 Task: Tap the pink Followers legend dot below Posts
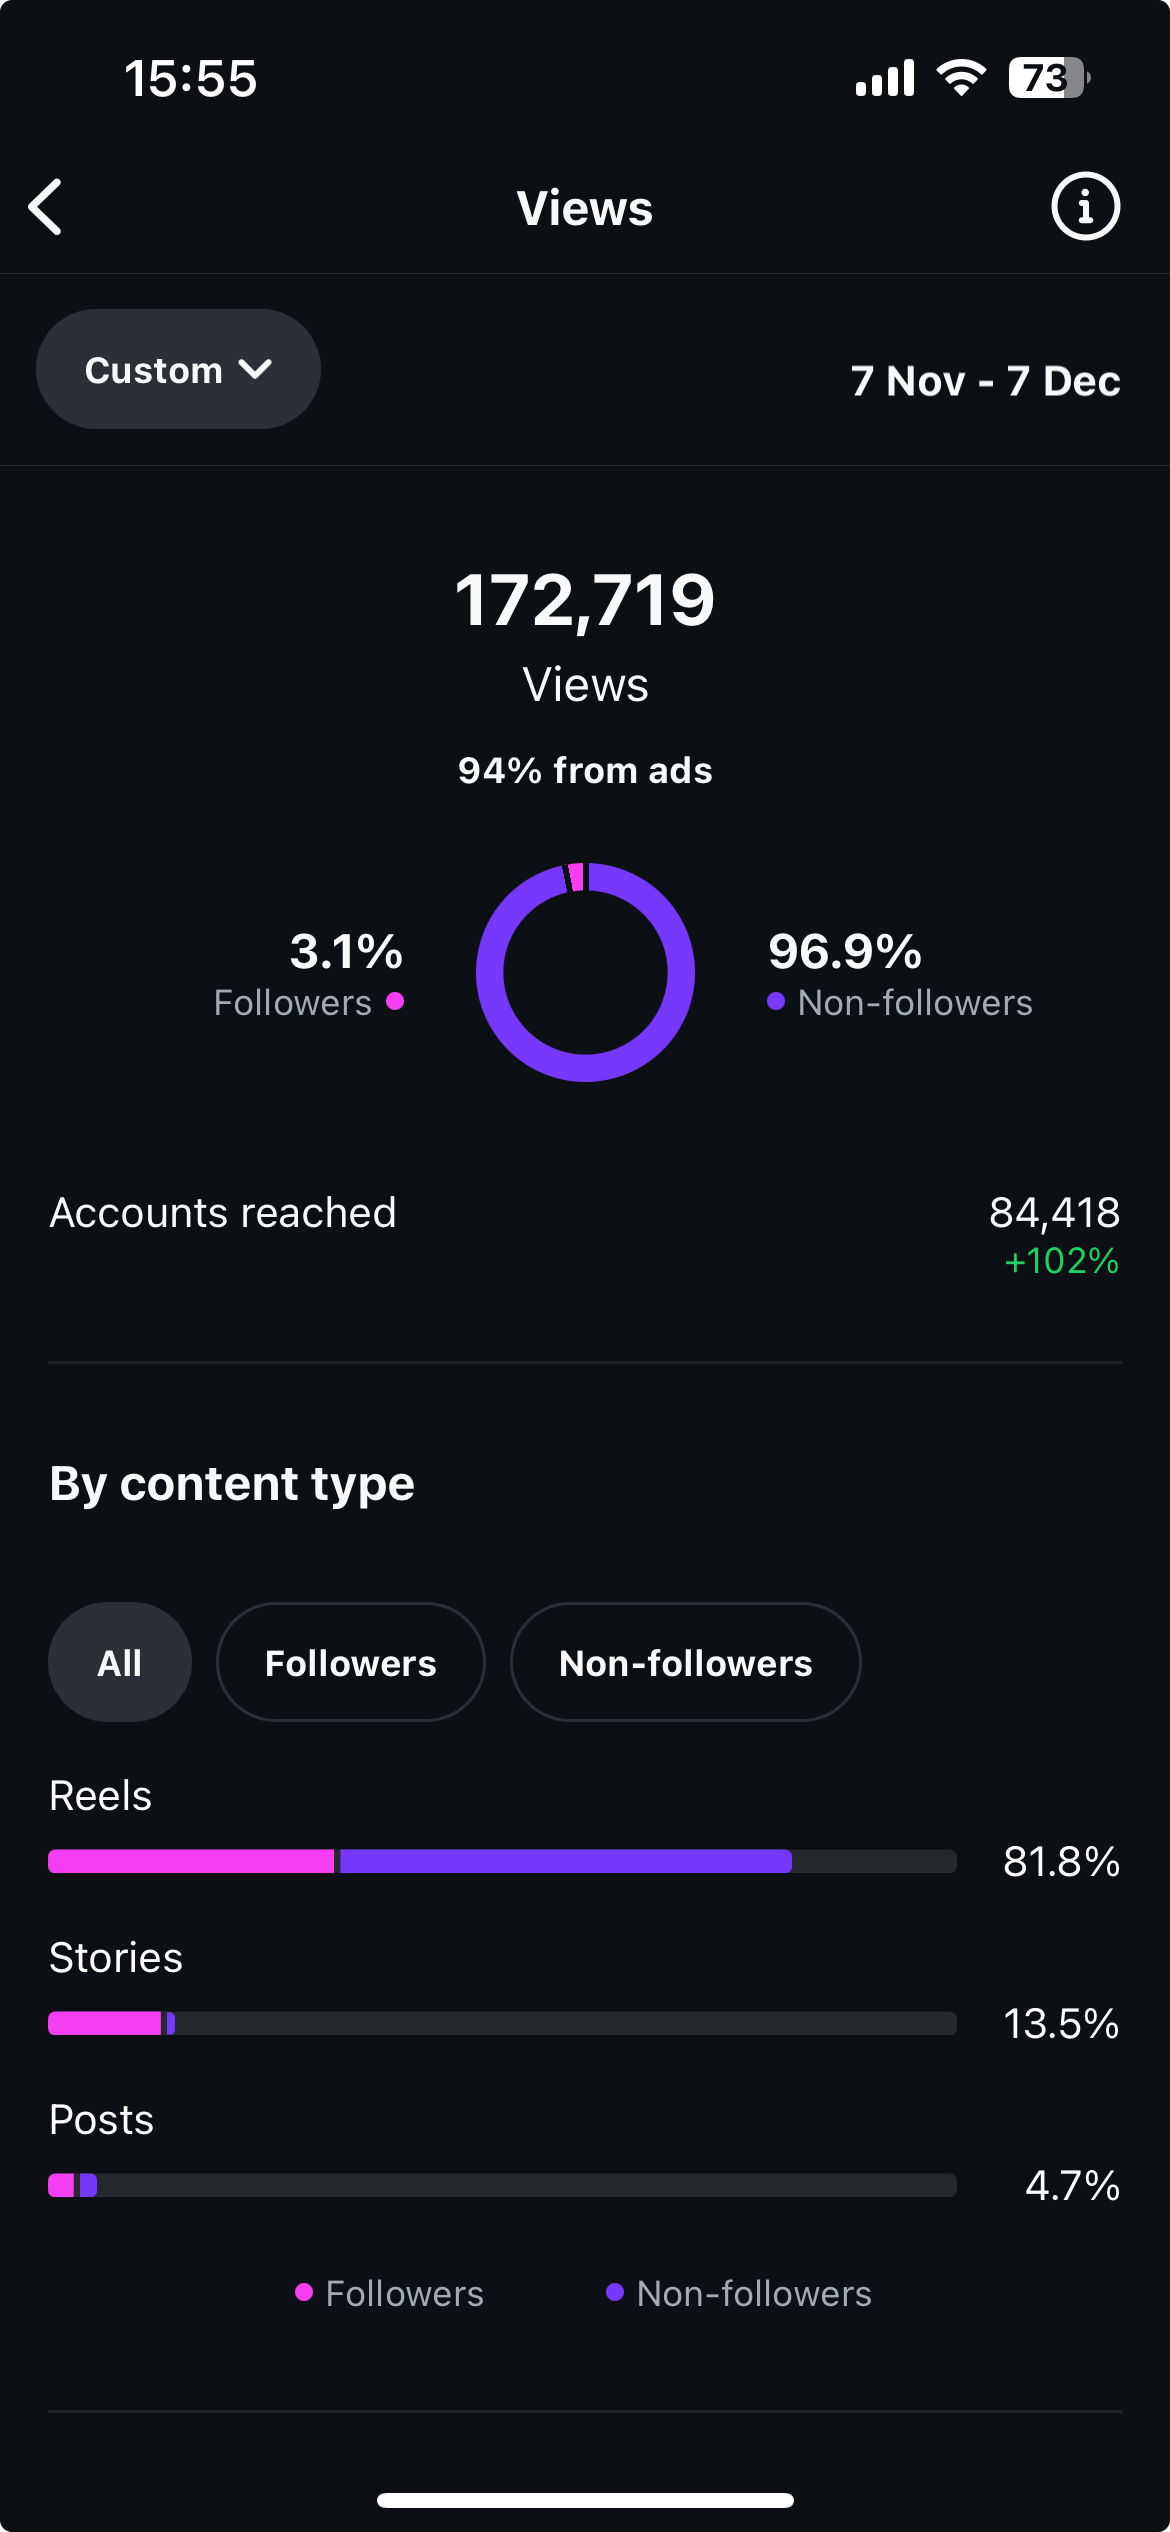tap(304, 2292)
